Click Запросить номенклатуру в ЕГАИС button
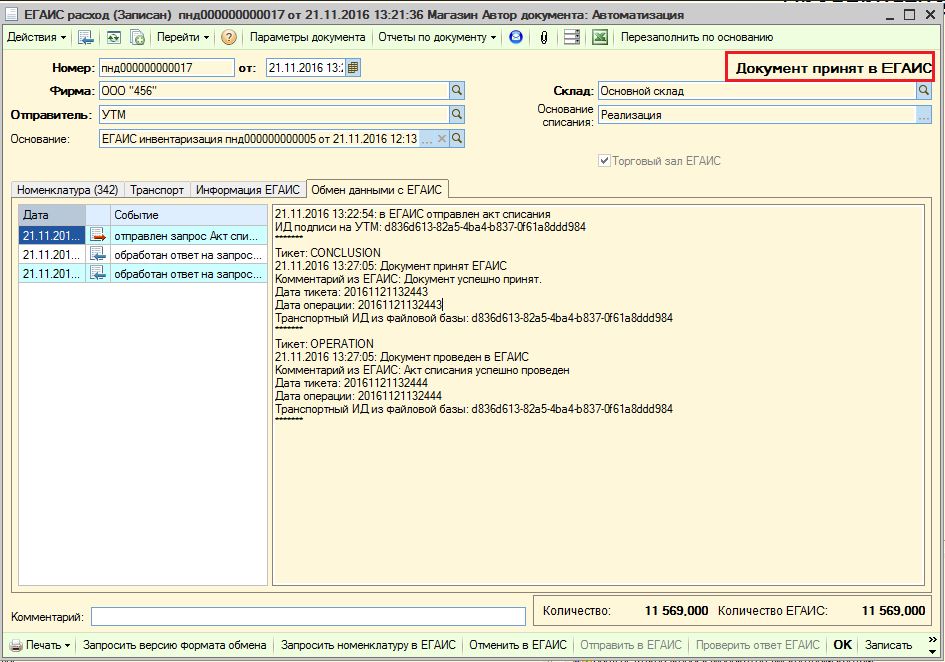The width and height of the screenshot is (945, 662). coord(368,645)
